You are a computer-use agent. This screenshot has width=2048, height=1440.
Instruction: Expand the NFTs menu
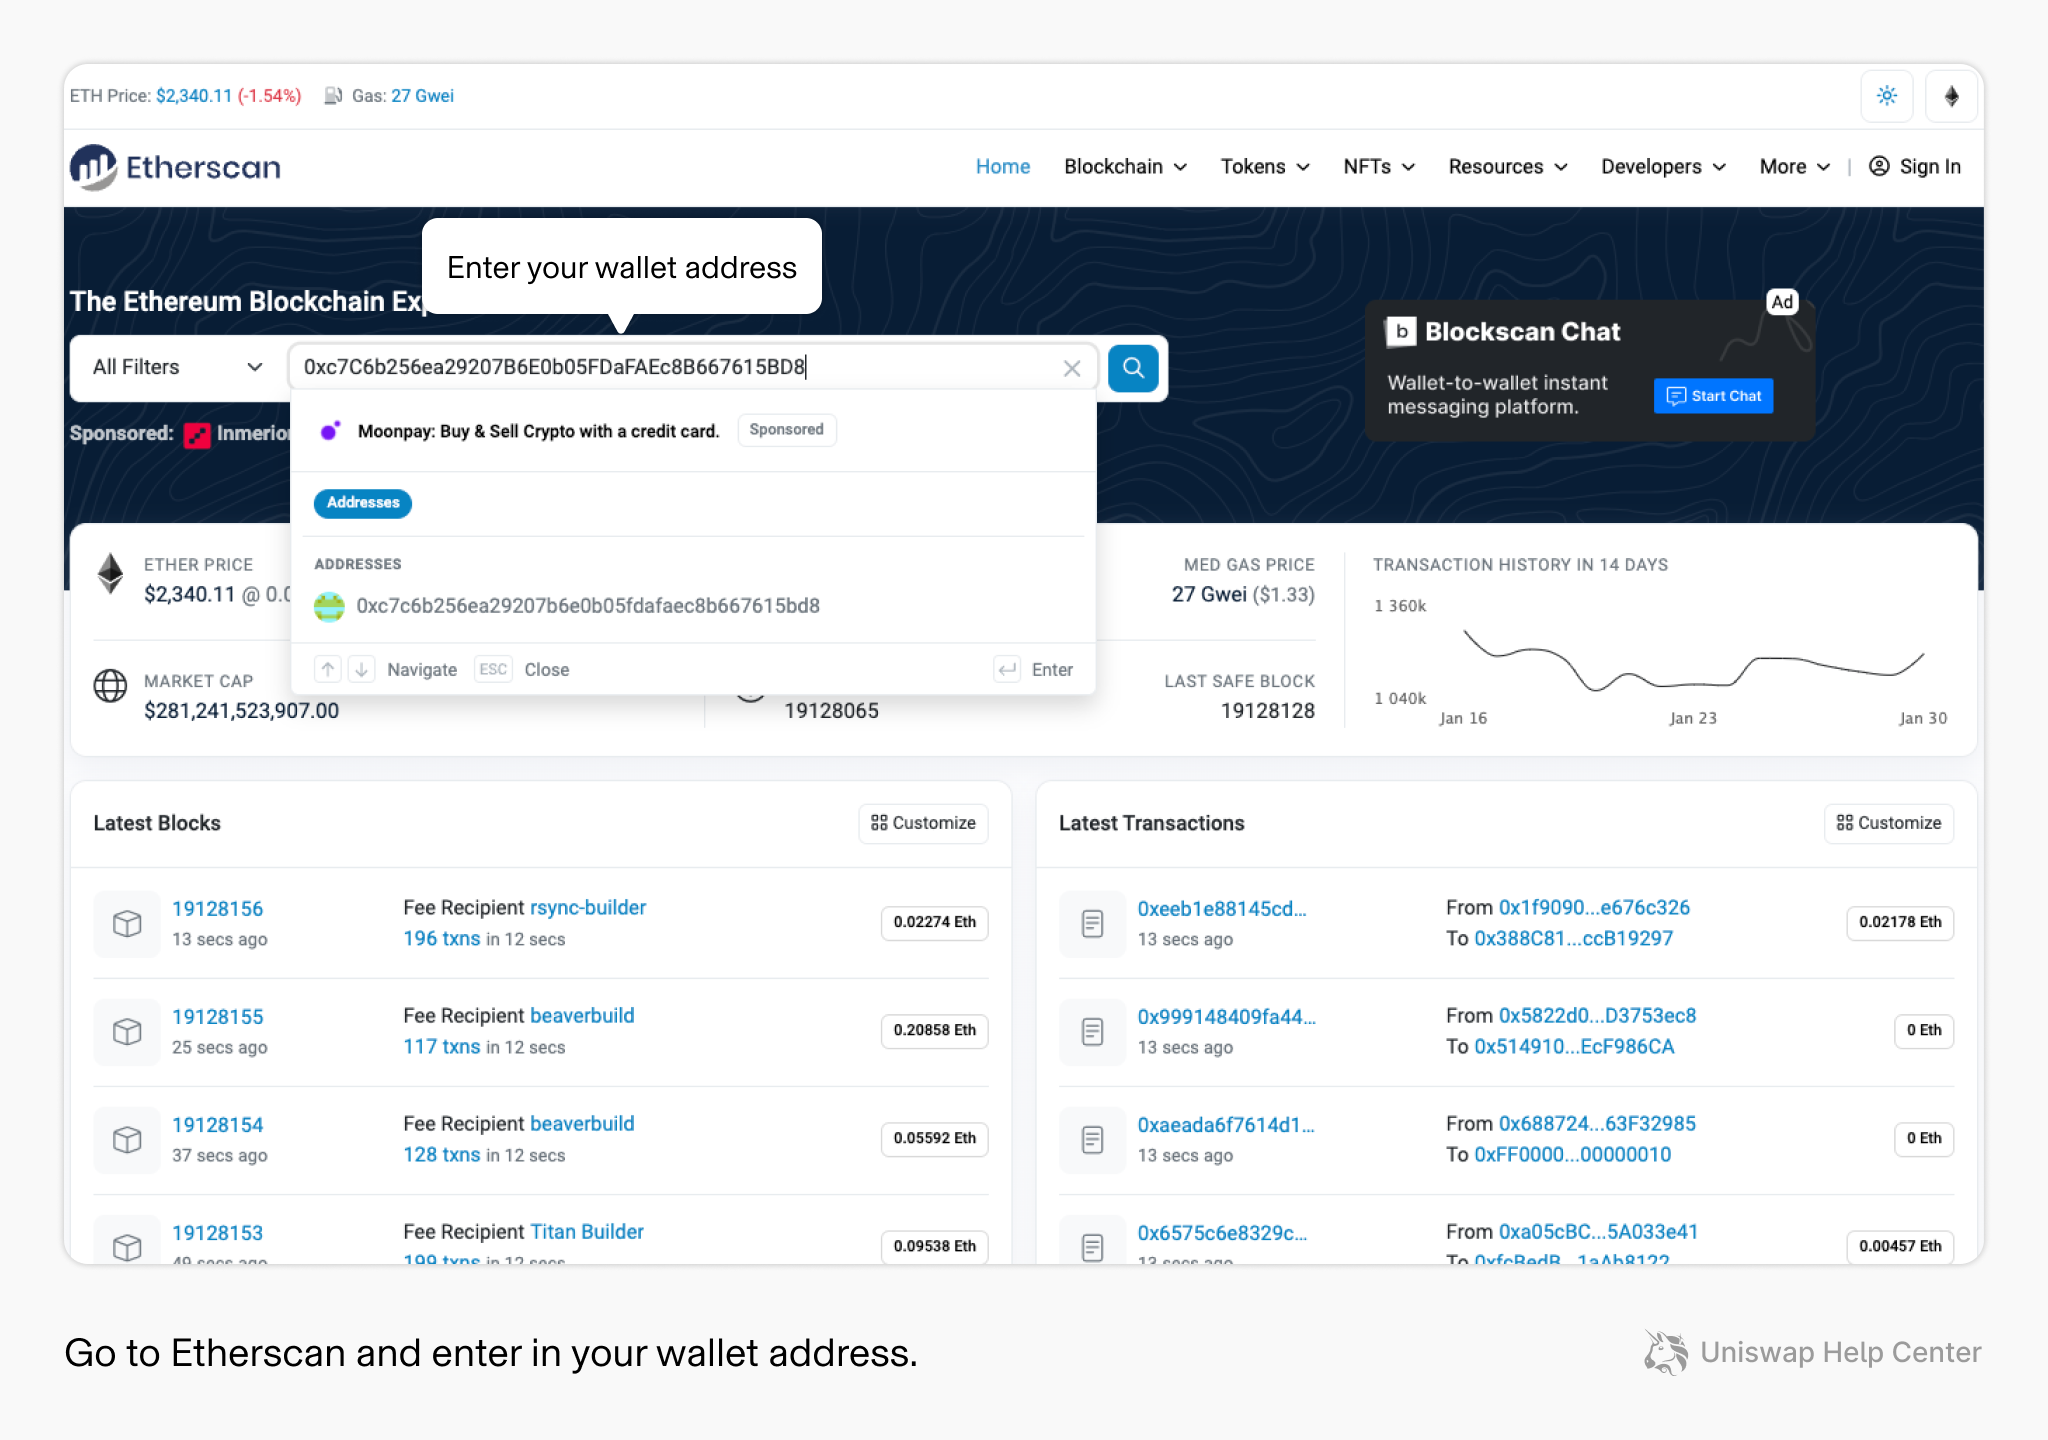[1379, 167]
